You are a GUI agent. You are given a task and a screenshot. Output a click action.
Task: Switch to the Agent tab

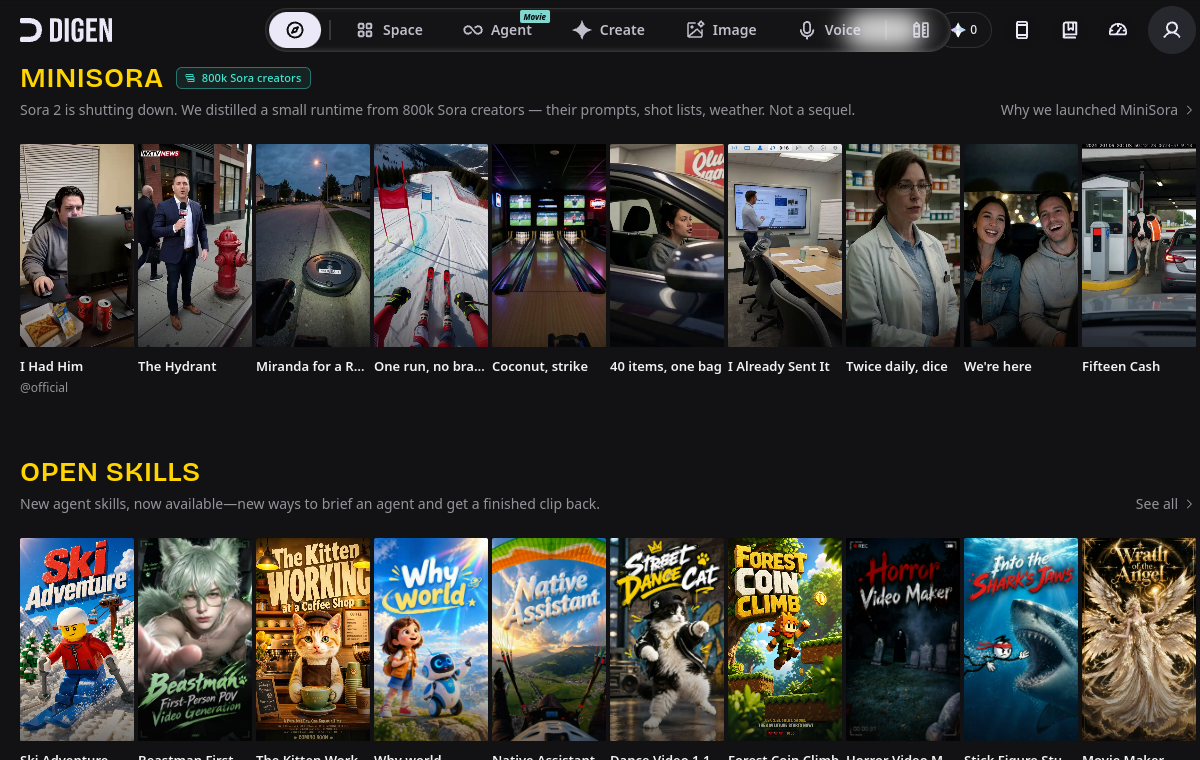pyautogui.click(x=498, y=30)
